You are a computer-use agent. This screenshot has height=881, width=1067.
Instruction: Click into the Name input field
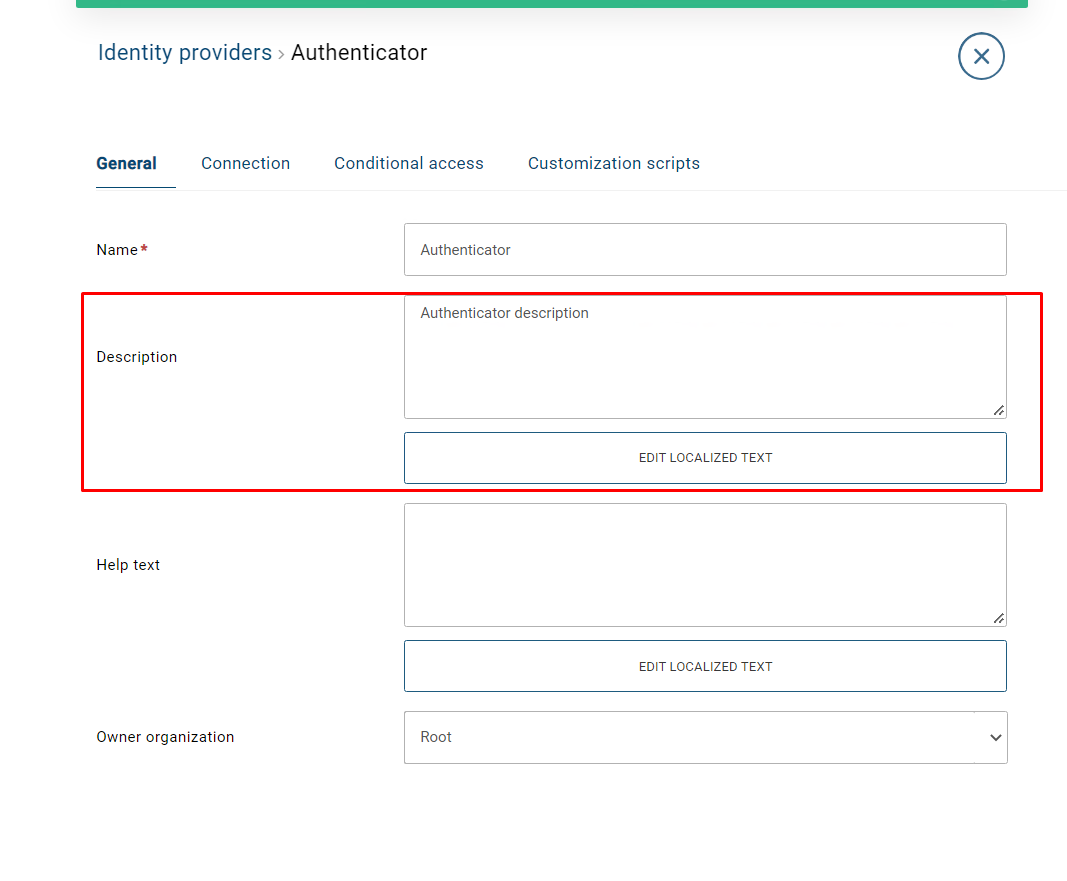click(704, 250)
